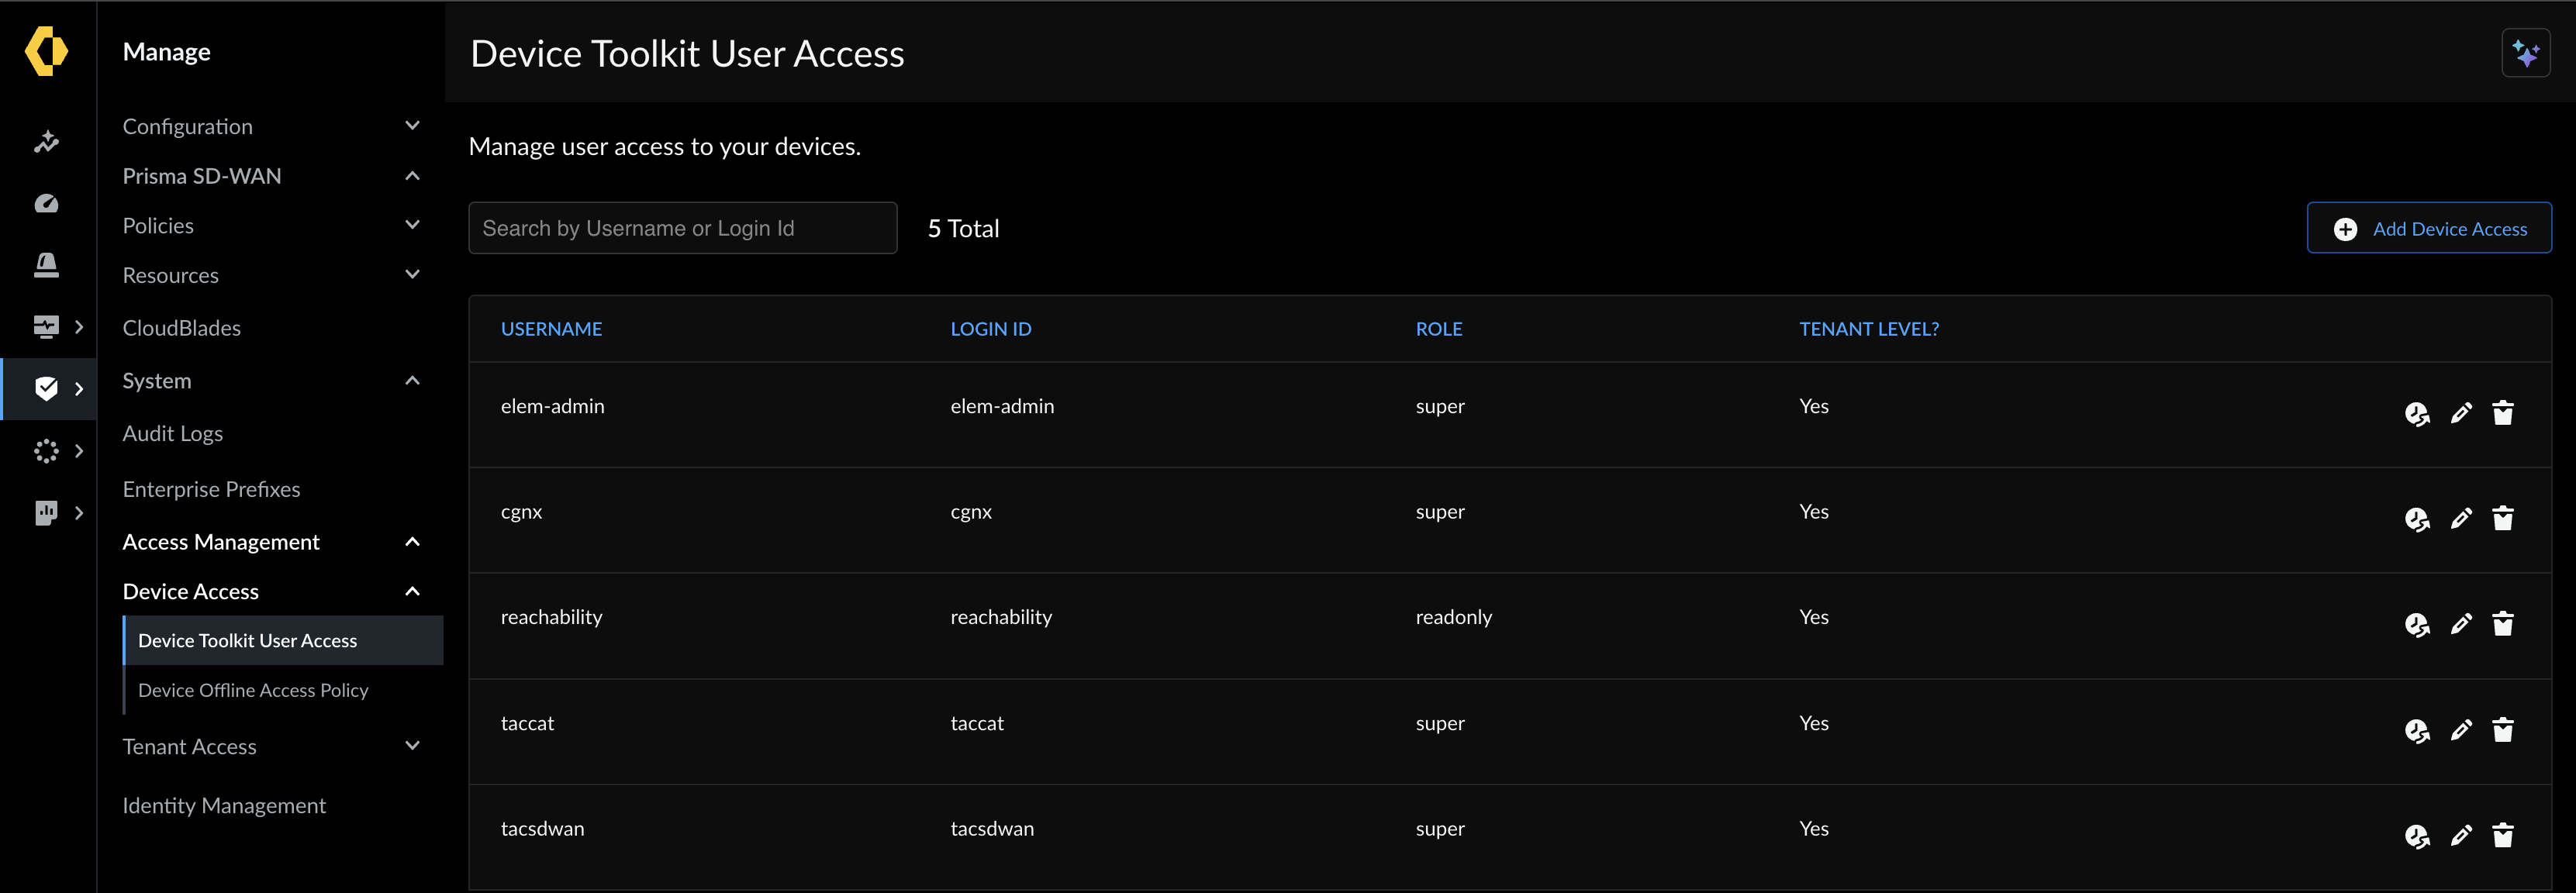Collapse the Access Management section
This screenshot has height=893, width=2576.
(412, 541)
